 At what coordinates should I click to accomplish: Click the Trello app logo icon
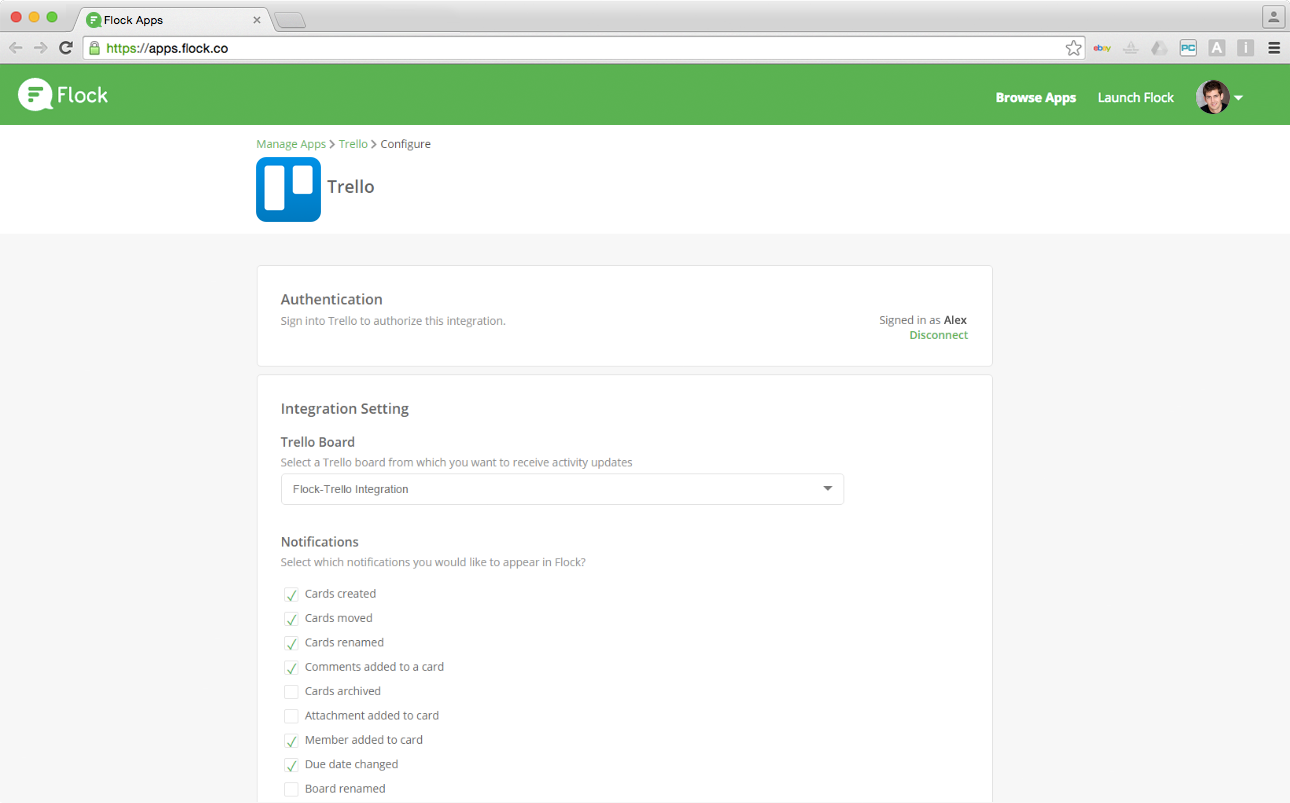click(x=288, y=189)
